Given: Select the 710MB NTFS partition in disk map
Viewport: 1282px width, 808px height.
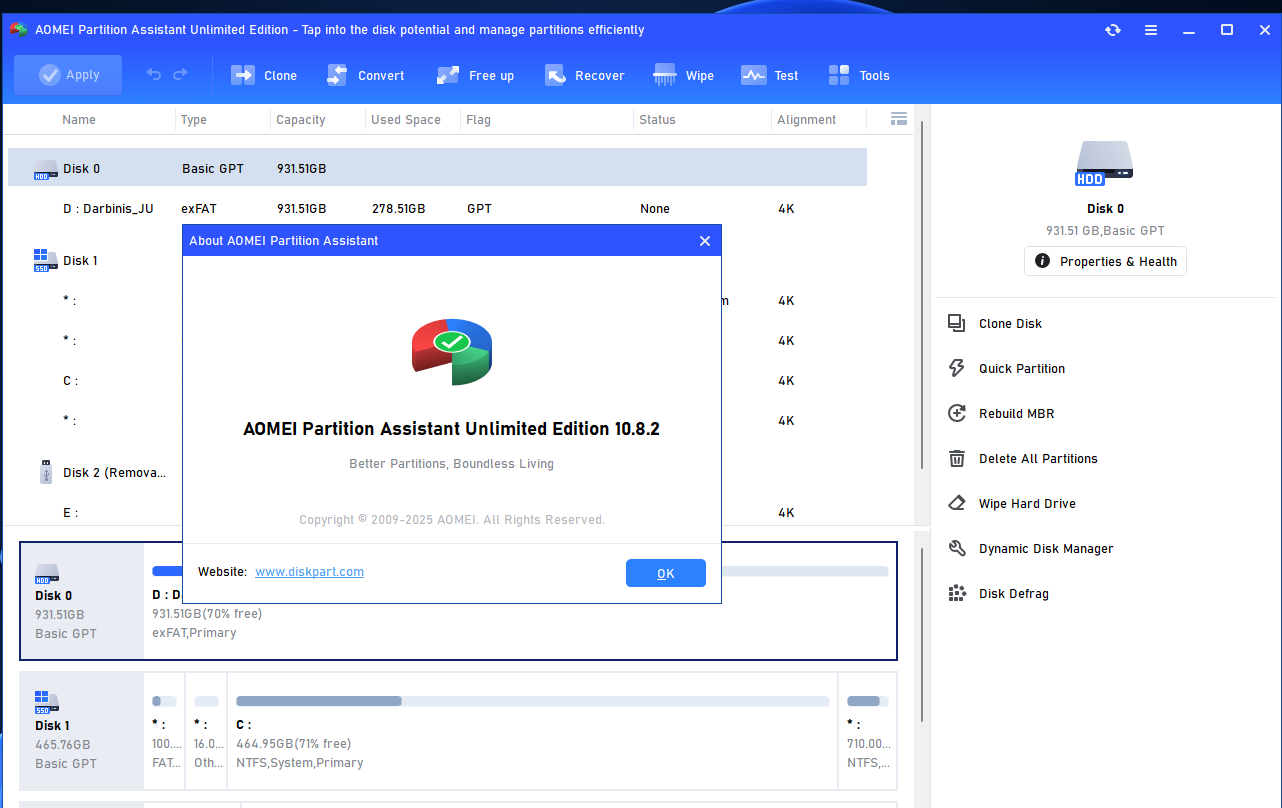Looking at the screenshot, I should 867,731.
